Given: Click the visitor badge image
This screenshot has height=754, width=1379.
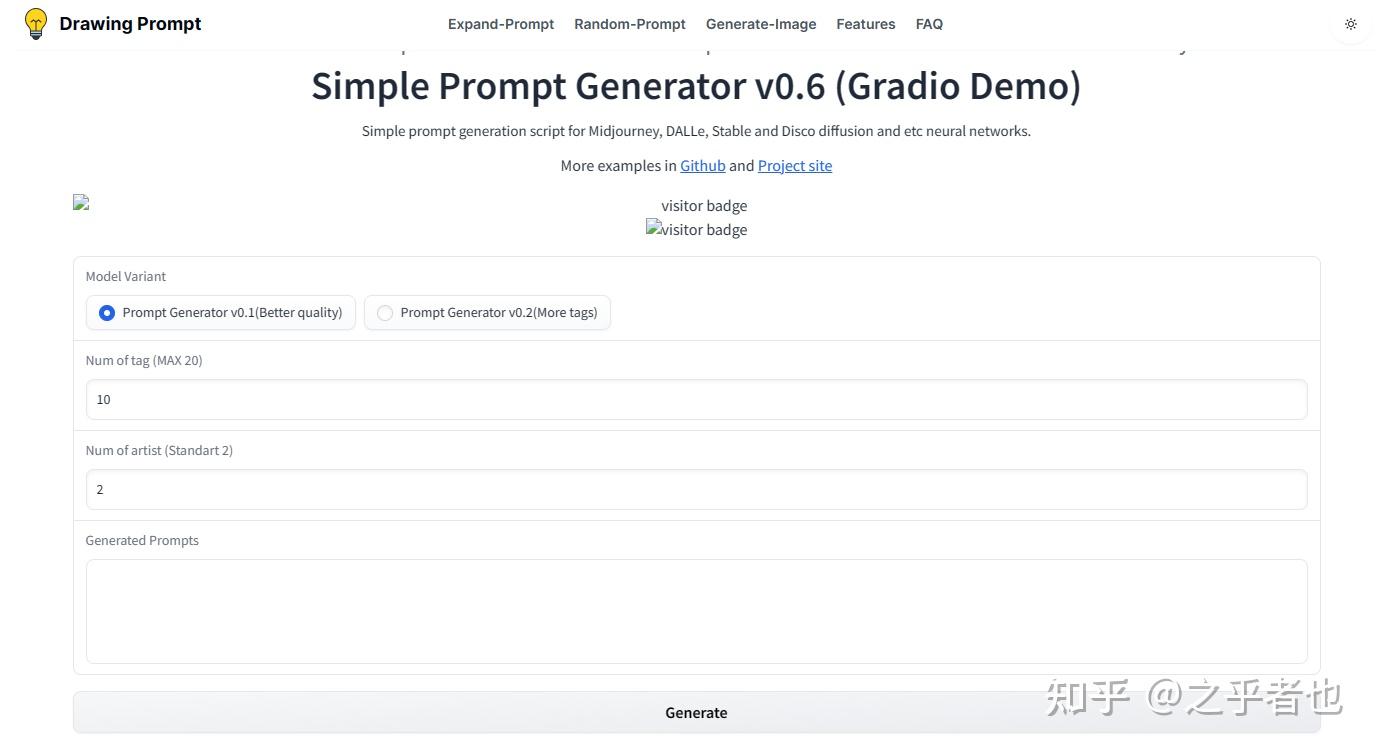Looking at the screenshot, I should click(x=696, y=230).
